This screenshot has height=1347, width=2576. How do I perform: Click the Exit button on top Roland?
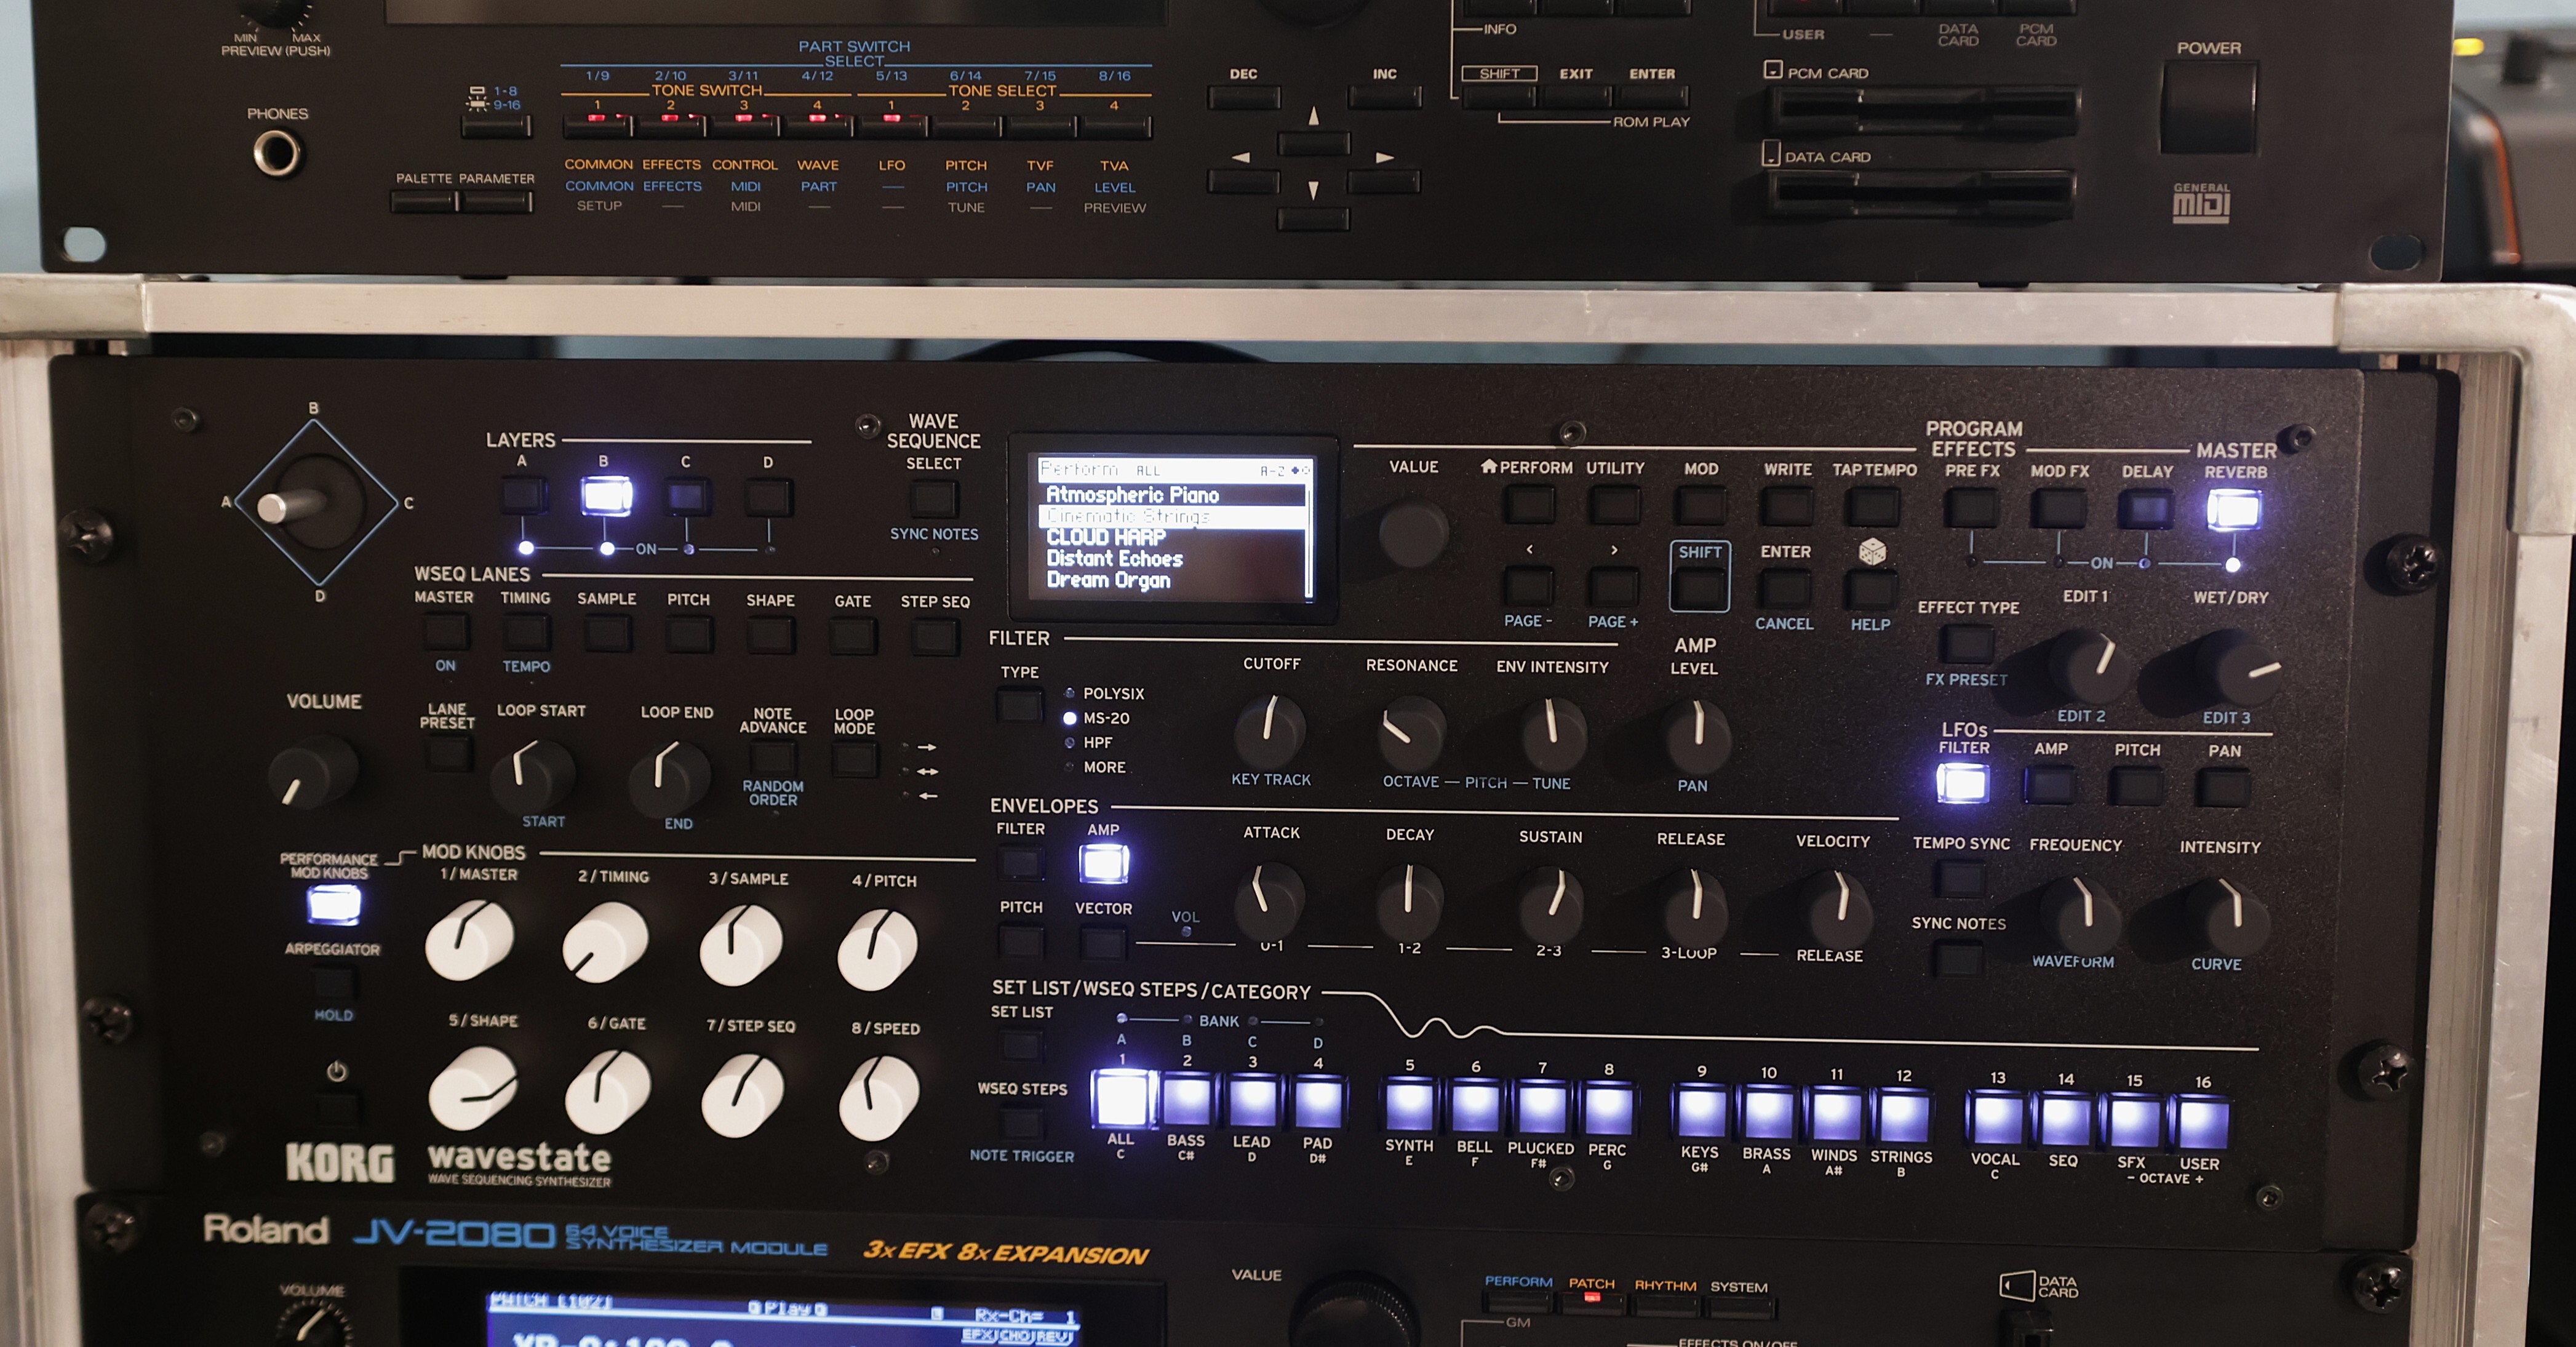coord(1576,97)
